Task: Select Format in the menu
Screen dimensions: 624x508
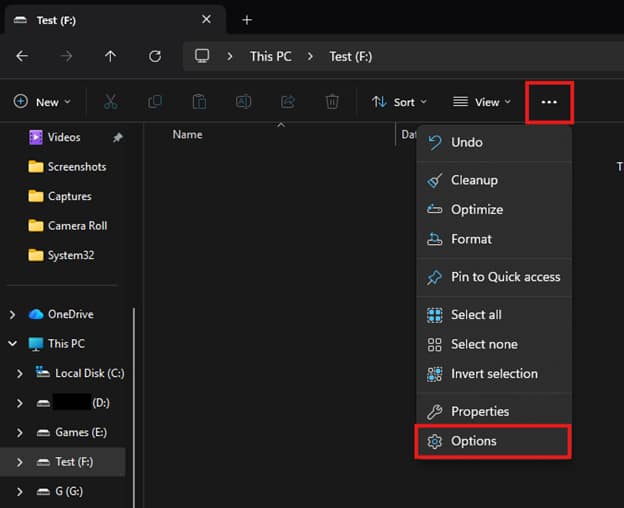Action: [x=493, y=239]
